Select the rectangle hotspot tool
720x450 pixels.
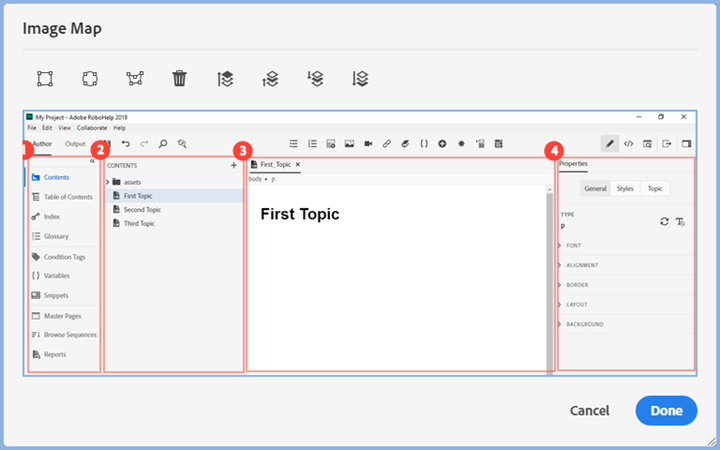click(44, 78)
